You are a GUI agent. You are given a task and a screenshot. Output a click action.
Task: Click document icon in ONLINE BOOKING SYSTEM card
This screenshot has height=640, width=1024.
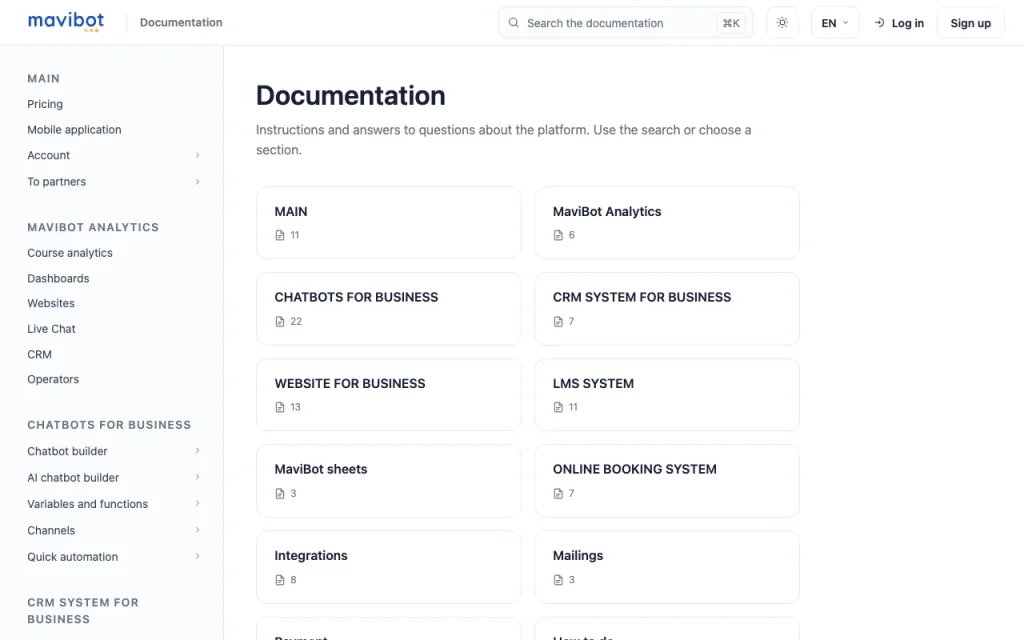coord(558,493)
